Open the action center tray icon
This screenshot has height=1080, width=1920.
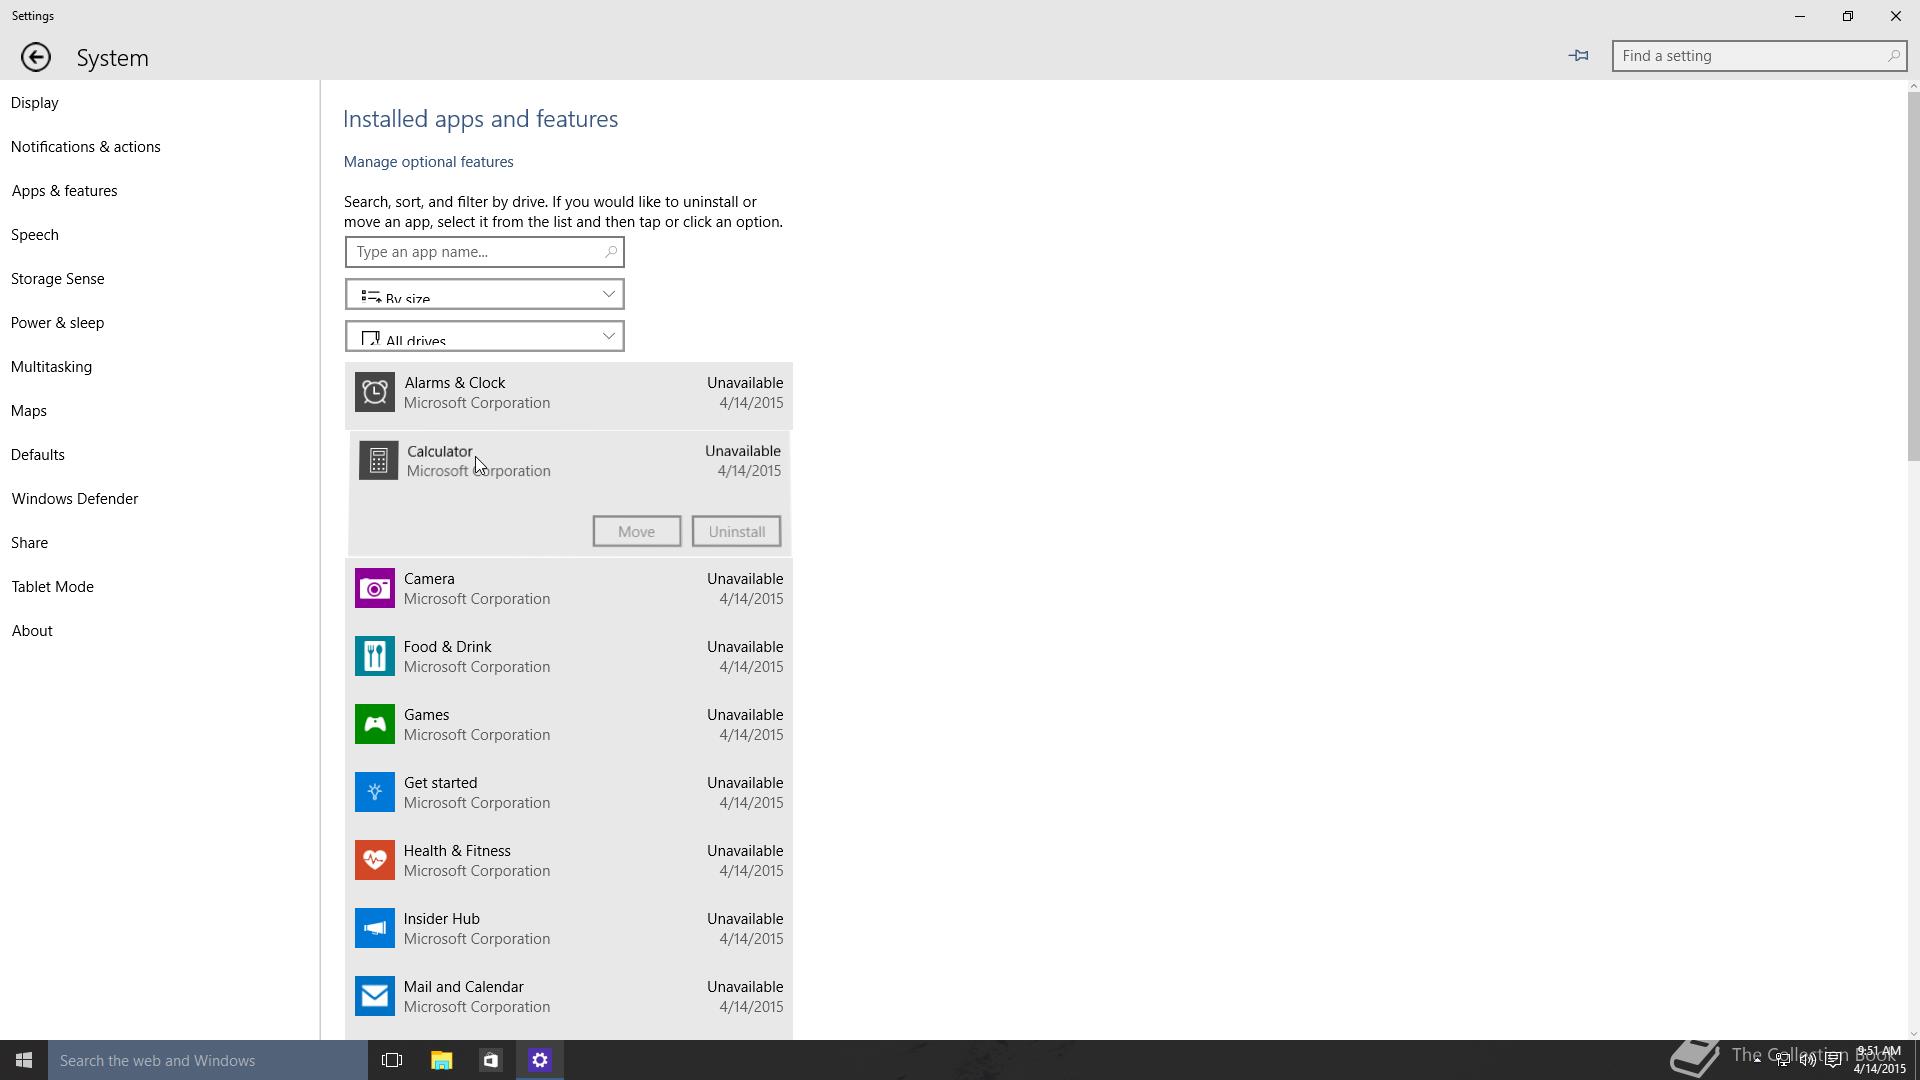click(1833, 1060)
